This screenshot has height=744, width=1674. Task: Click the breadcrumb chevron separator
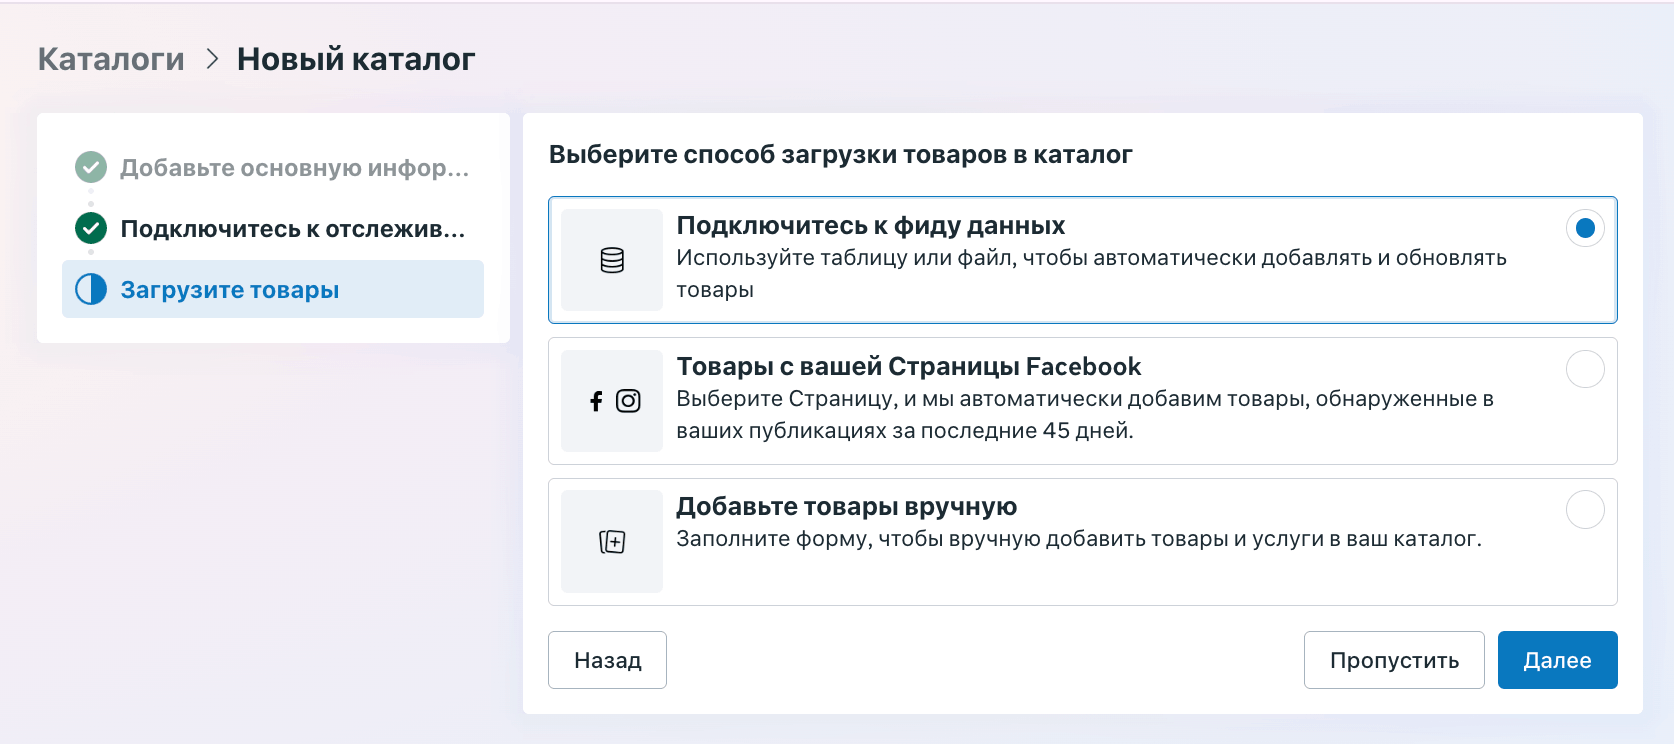pos(212,59)
